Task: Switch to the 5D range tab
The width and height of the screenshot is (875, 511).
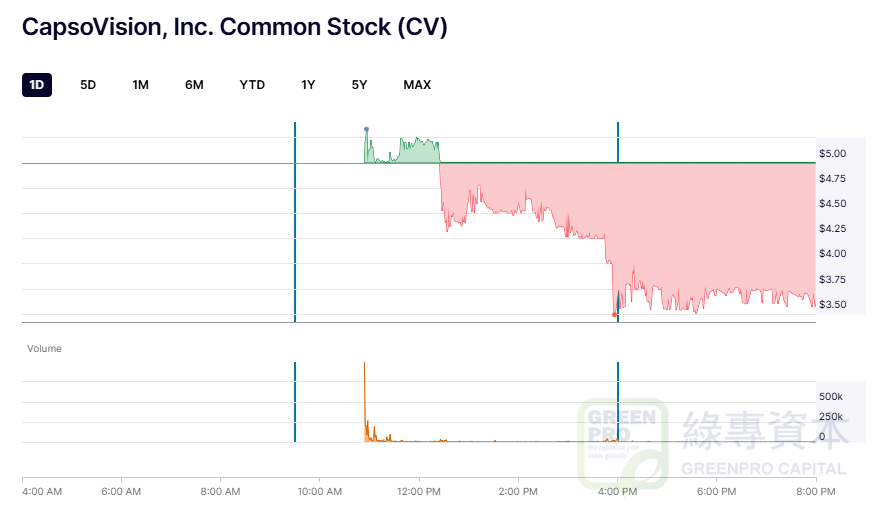Action: click(x=88, y=85)
